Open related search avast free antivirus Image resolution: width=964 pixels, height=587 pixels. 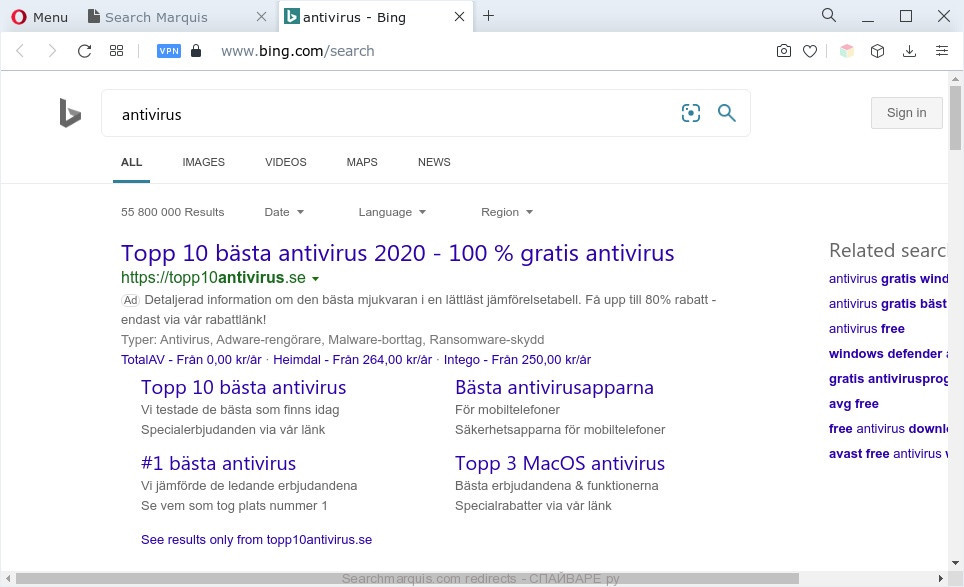click(x=888, y=454)
